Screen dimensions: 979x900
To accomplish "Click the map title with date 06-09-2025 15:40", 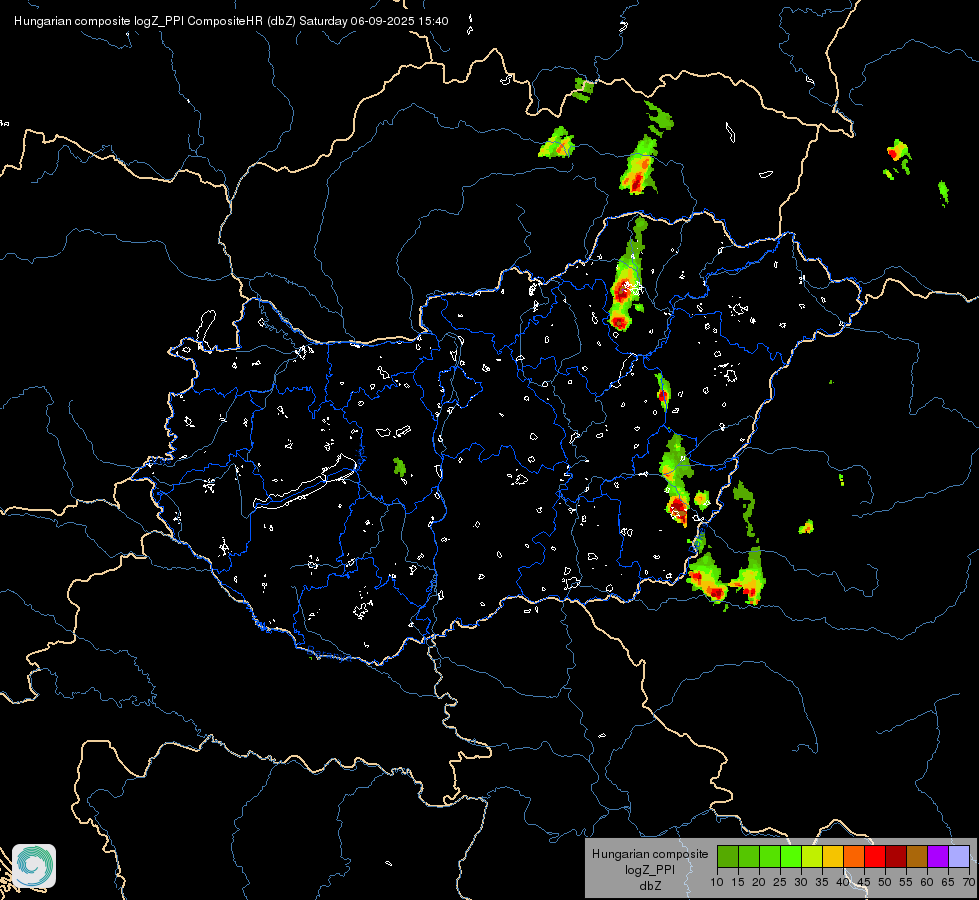I will pyautogui.click(x=231, y=21).
